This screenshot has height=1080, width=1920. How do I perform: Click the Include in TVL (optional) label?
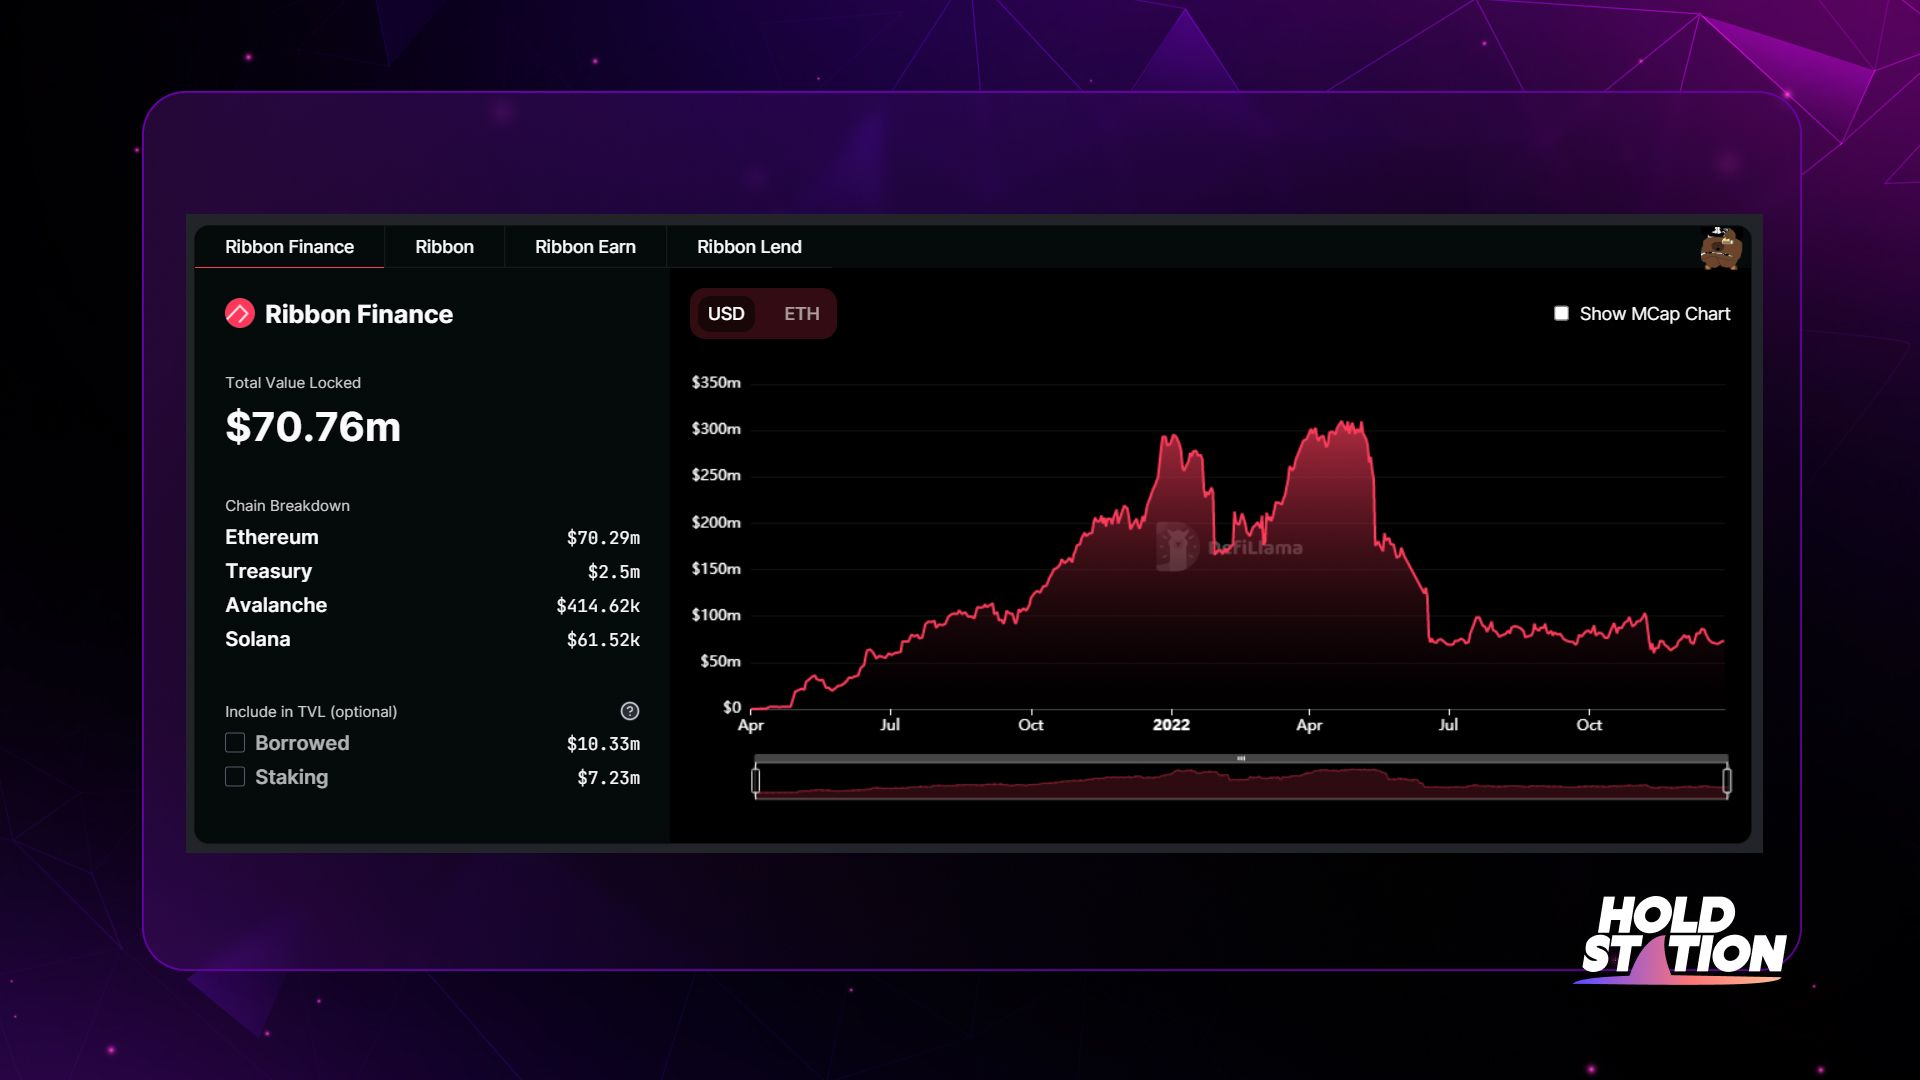click(x=311, y=712)
